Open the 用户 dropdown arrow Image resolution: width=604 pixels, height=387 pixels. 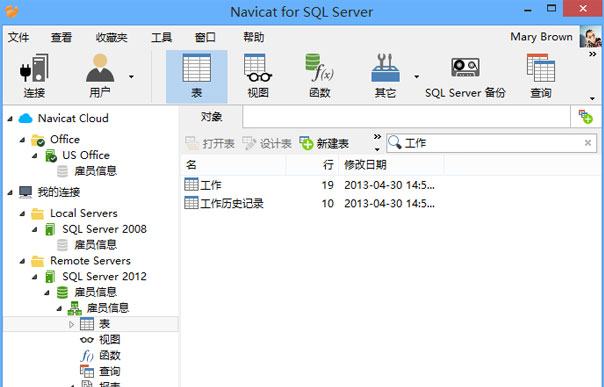[131, 77]
